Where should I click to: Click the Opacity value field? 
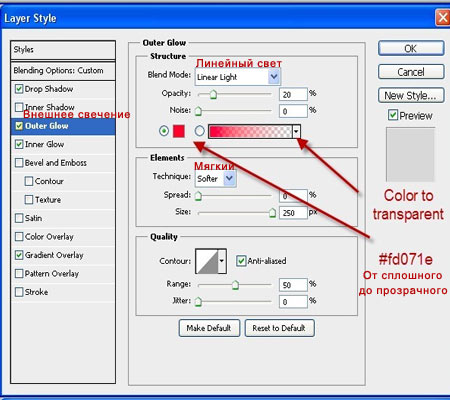(293, 94)
